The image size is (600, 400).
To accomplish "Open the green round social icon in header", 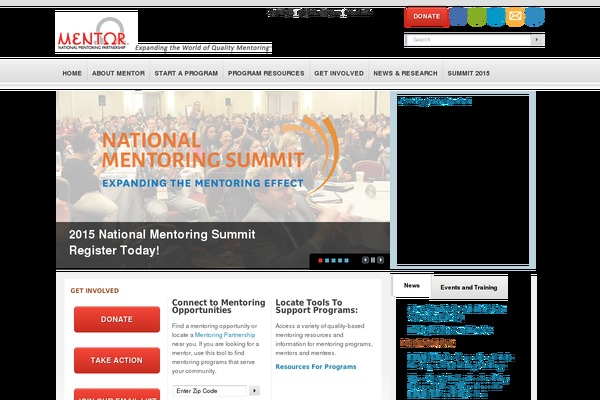I will click(477, 16).
